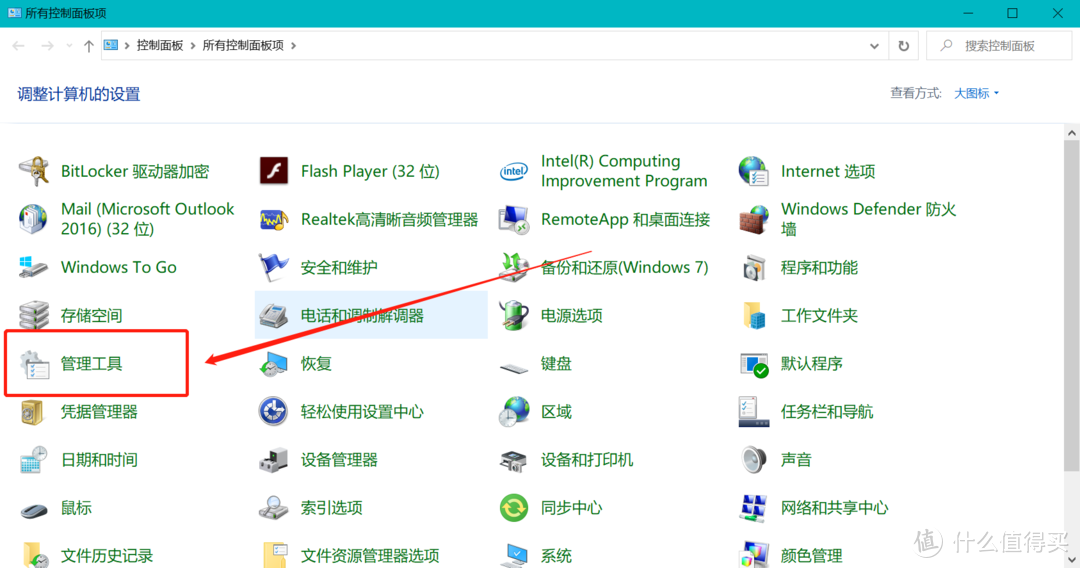The height and width of the screenshot is (568, 1080).
Task: Open Windows Defender 防火墙 brick wall icon
Action: pyautogui.click(x=754, y=220)
